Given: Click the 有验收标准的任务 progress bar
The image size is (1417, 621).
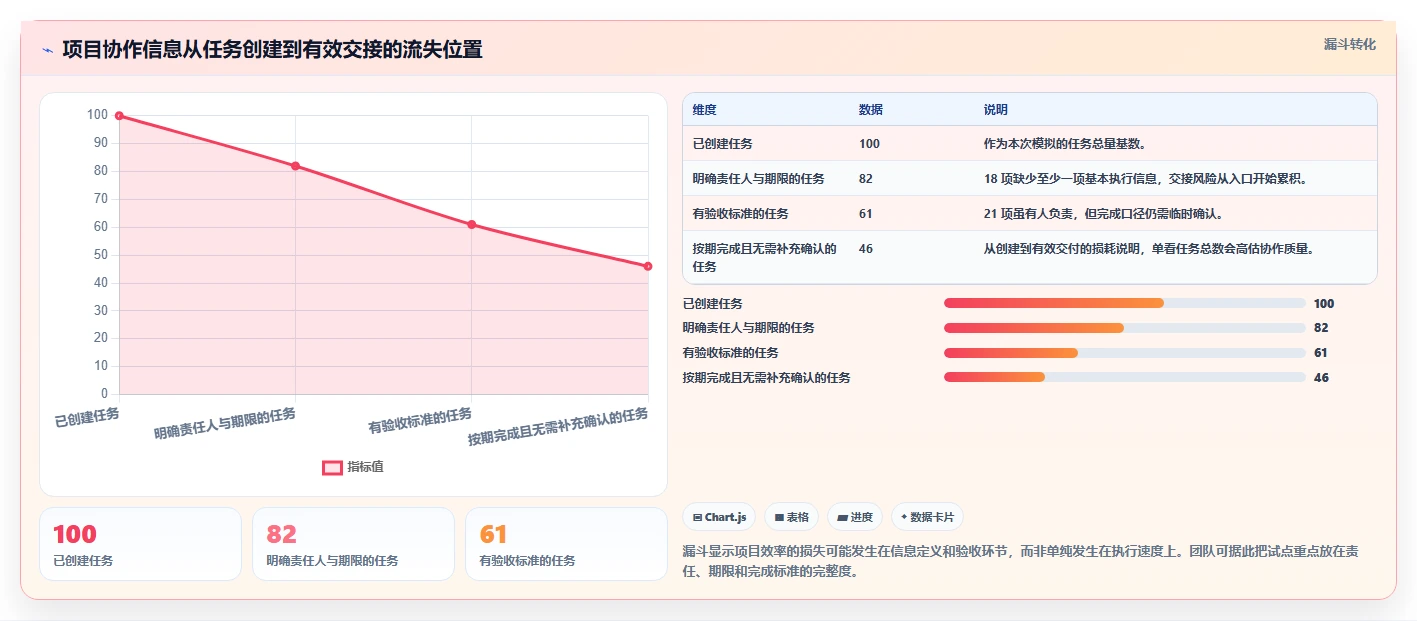Looking at the screenshot, I should (1124, 352).
